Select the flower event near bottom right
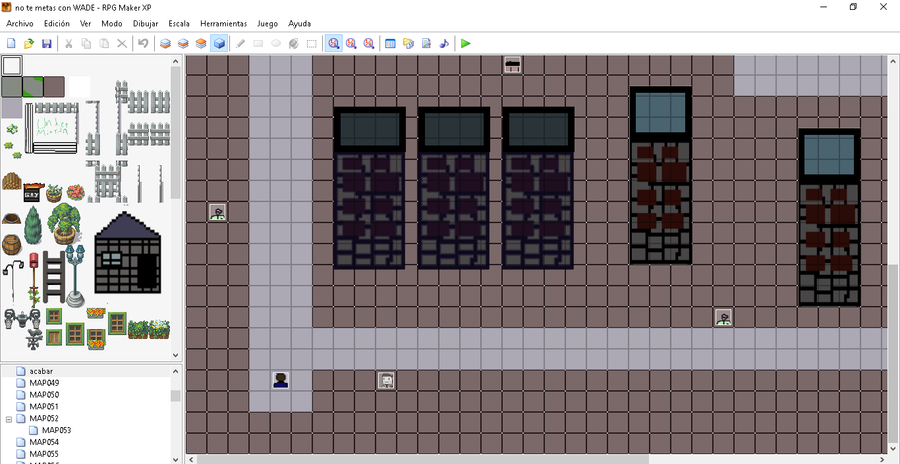 pyautogui.click(x=723, y=317)
